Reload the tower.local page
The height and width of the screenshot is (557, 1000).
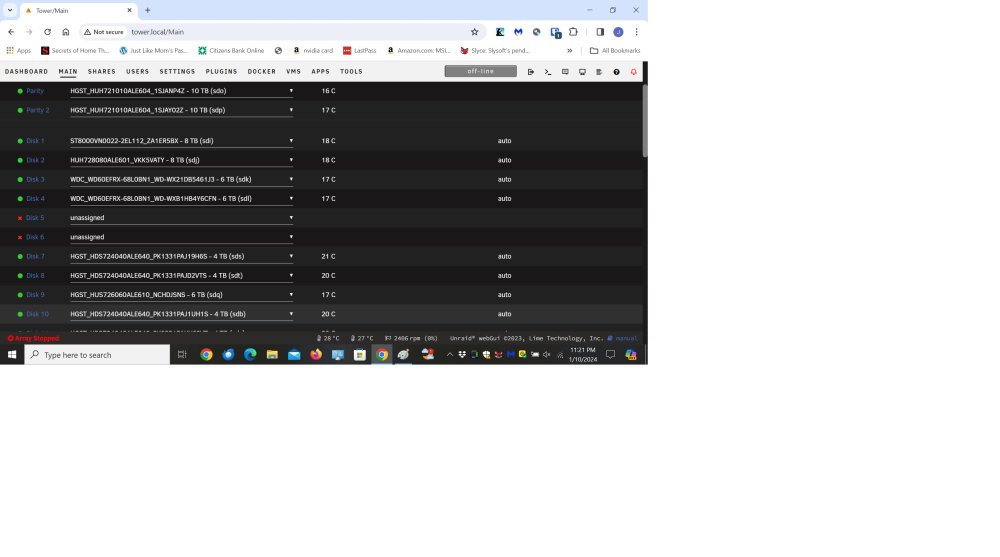[47, 32]
